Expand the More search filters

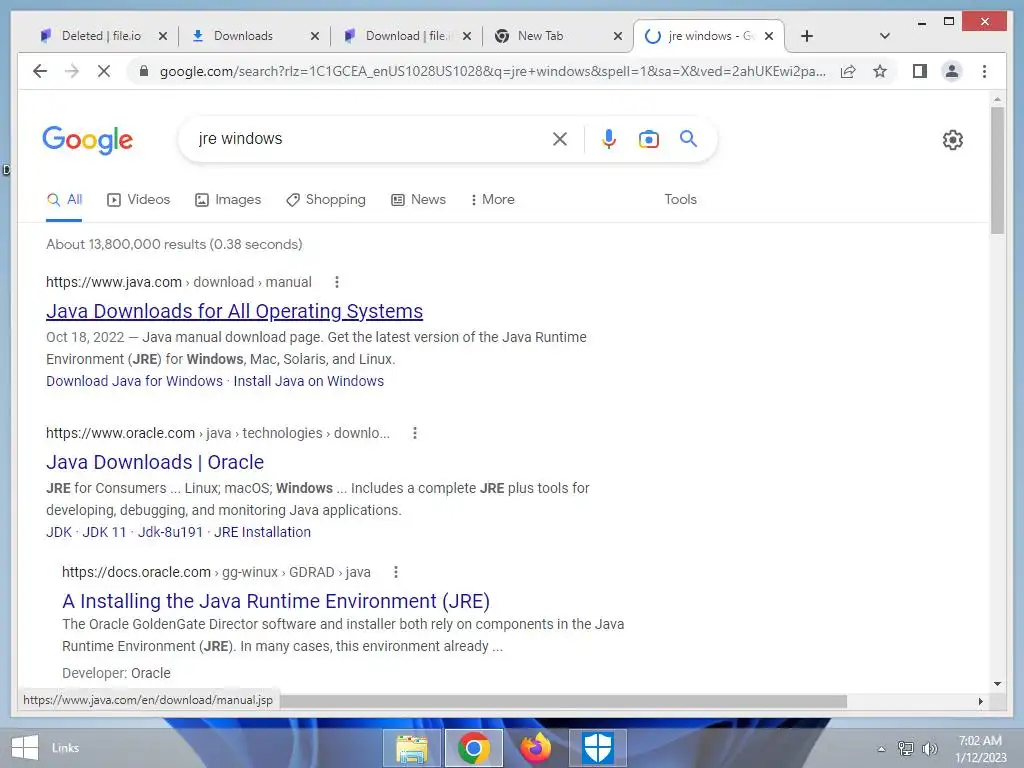pos(492,200)
